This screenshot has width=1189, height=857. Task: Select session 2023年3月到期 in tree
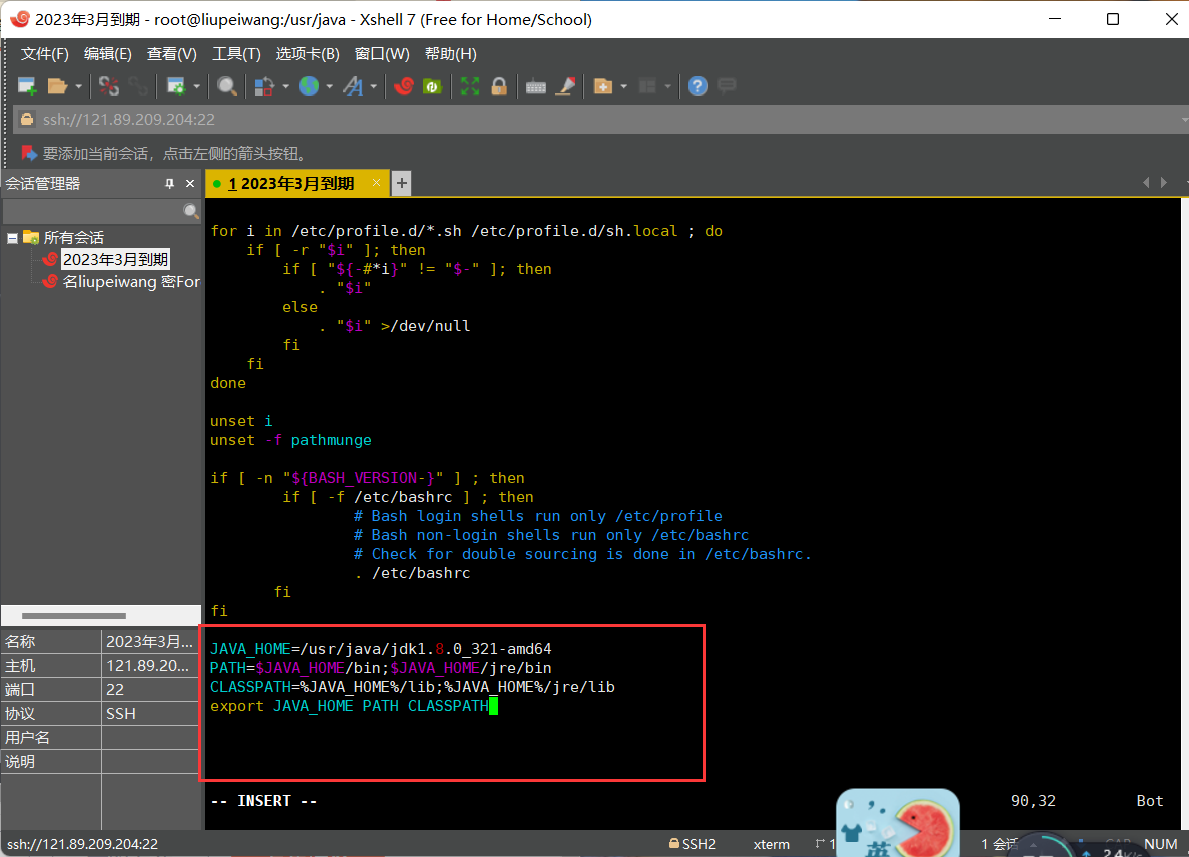pos(115,259)
